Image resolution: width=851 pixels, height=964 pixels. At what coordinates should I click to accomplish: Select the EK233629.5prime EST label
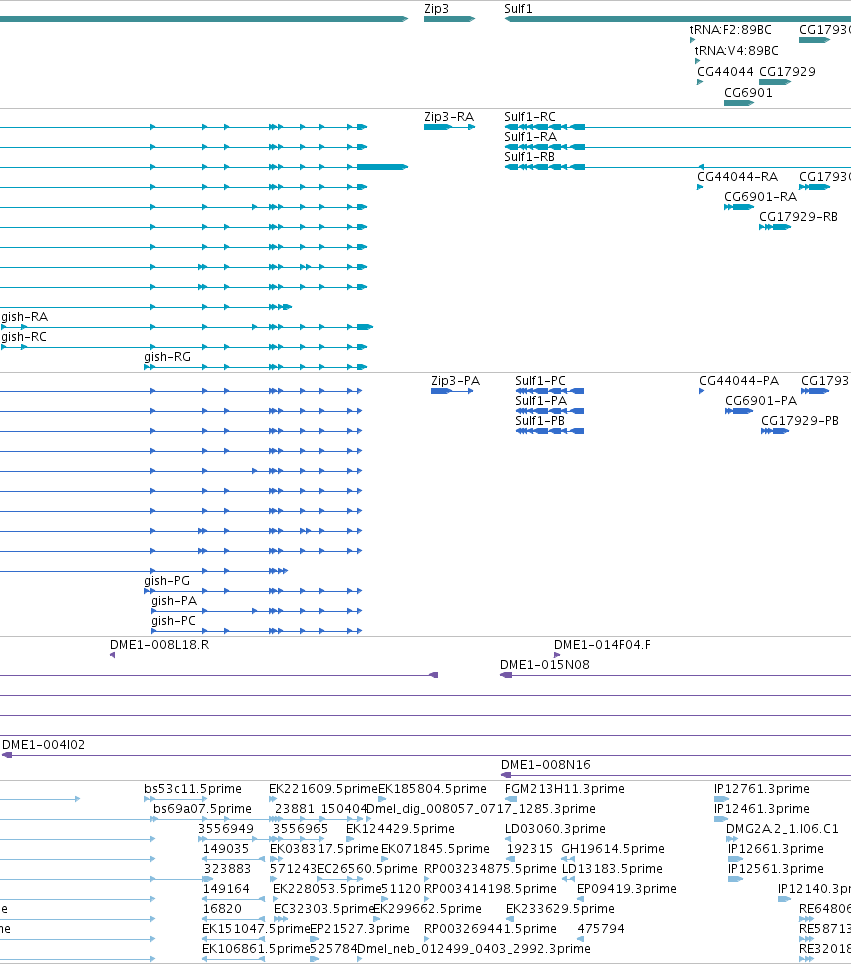pyautogui.click(x=560, y=908)
